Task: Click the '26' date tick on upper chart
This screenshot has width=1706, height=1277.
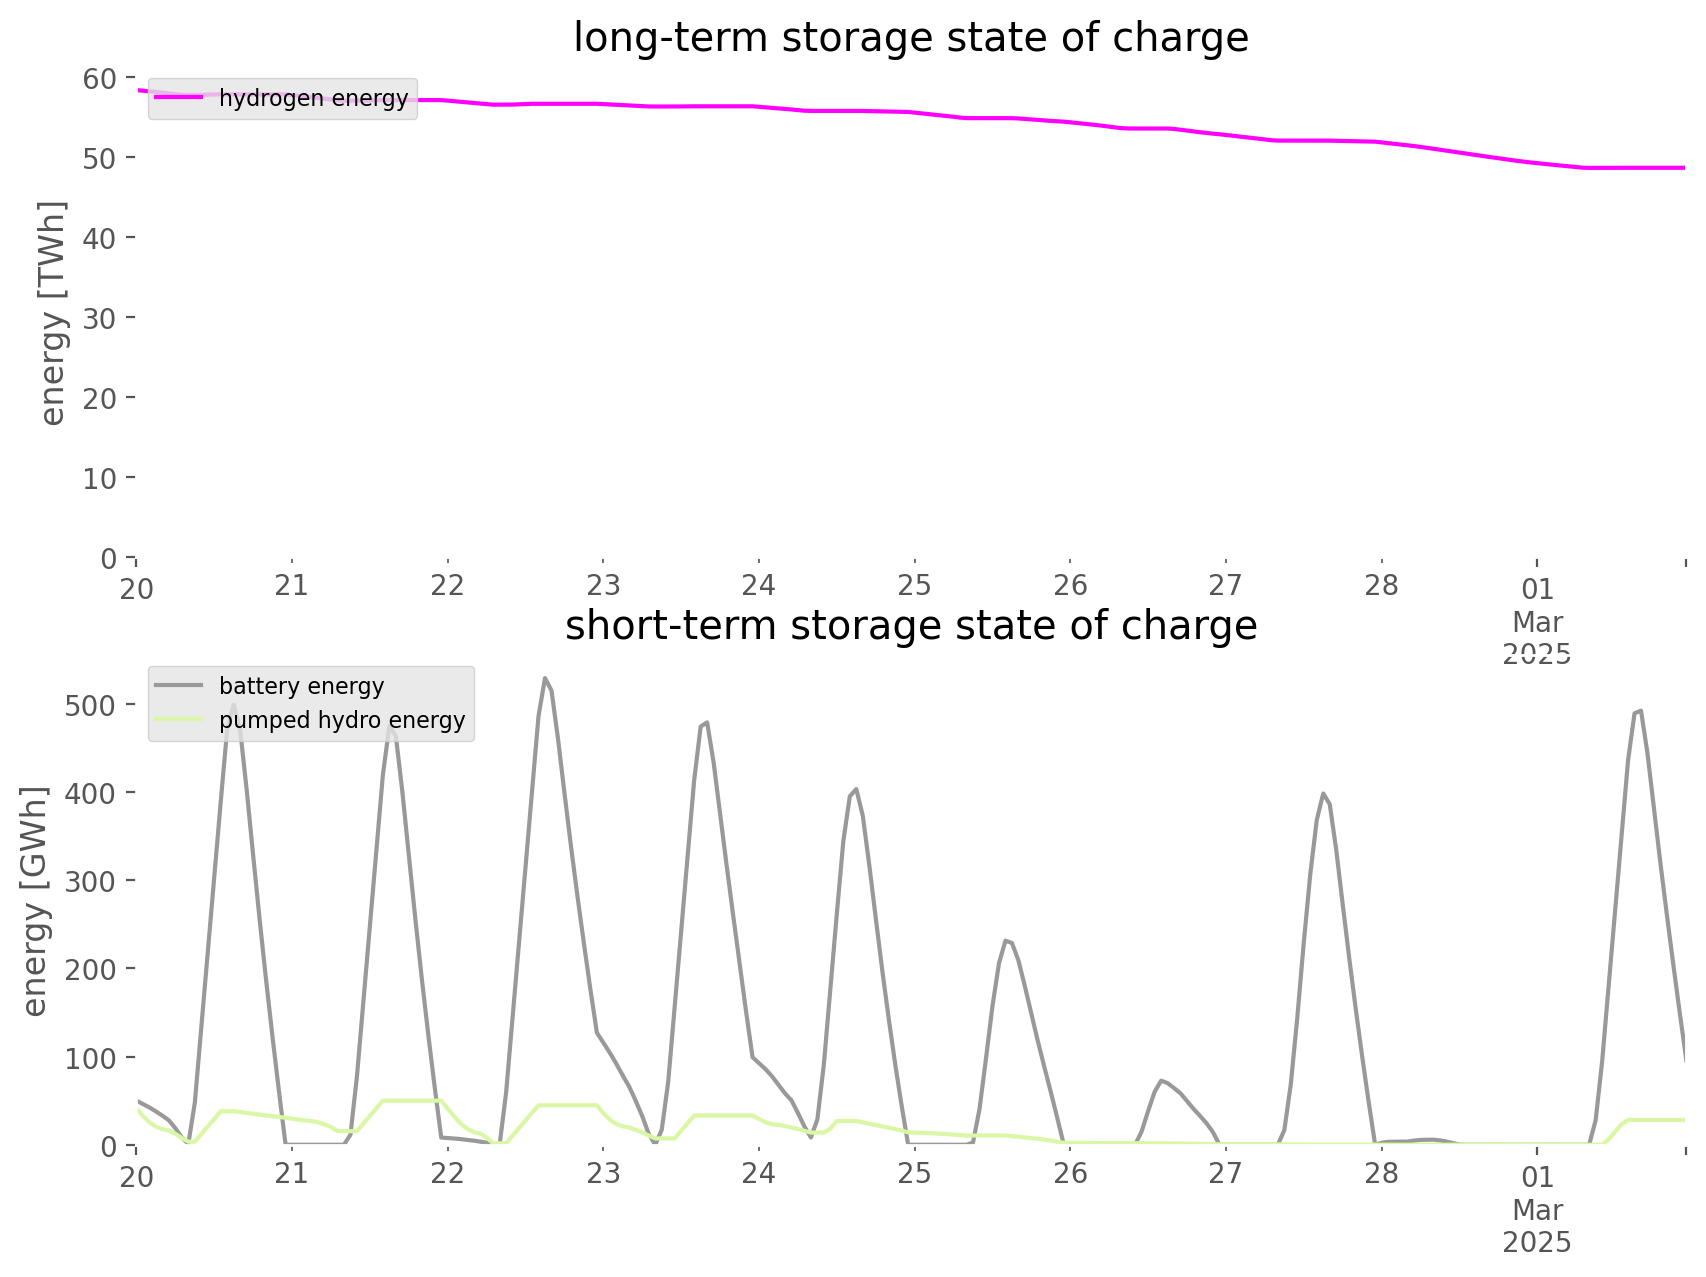Action: pyautogui.click(x=1070, y=585)
